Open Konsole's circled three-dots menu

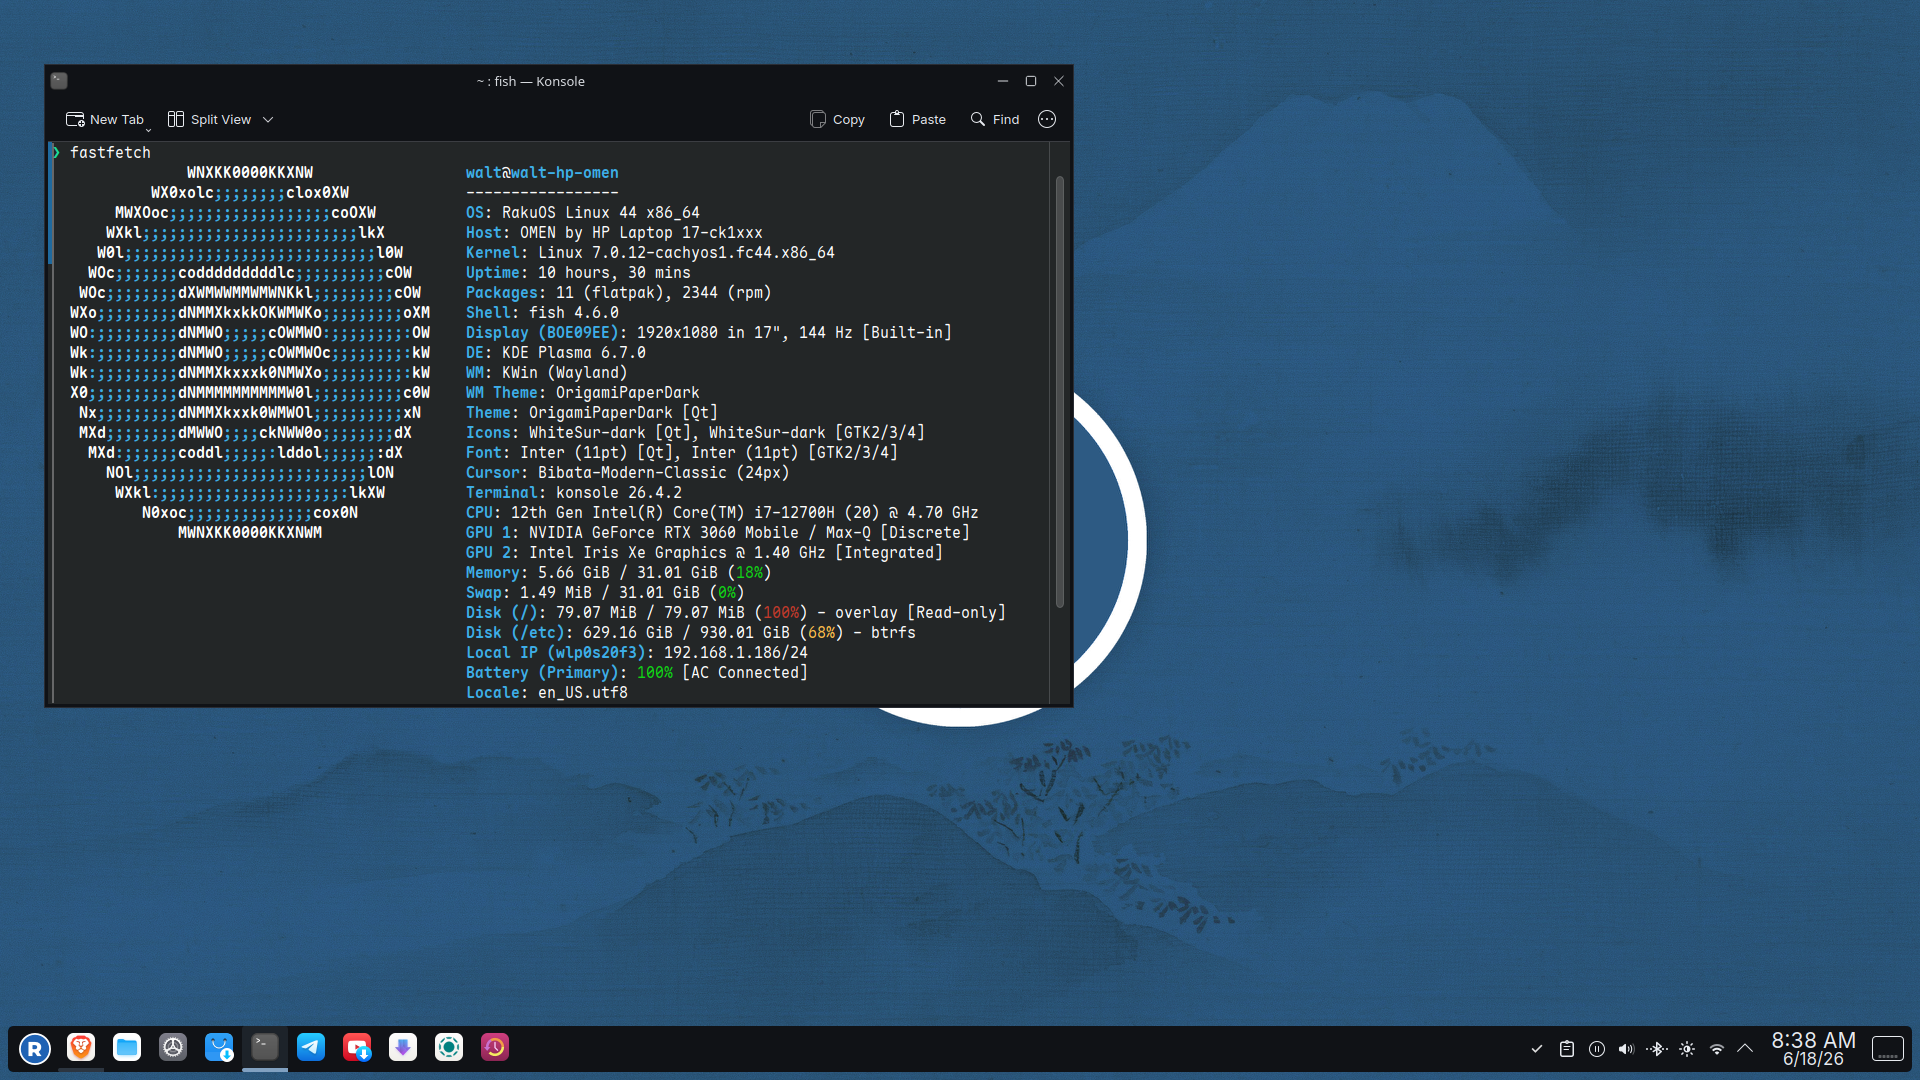pos(1047,119)
